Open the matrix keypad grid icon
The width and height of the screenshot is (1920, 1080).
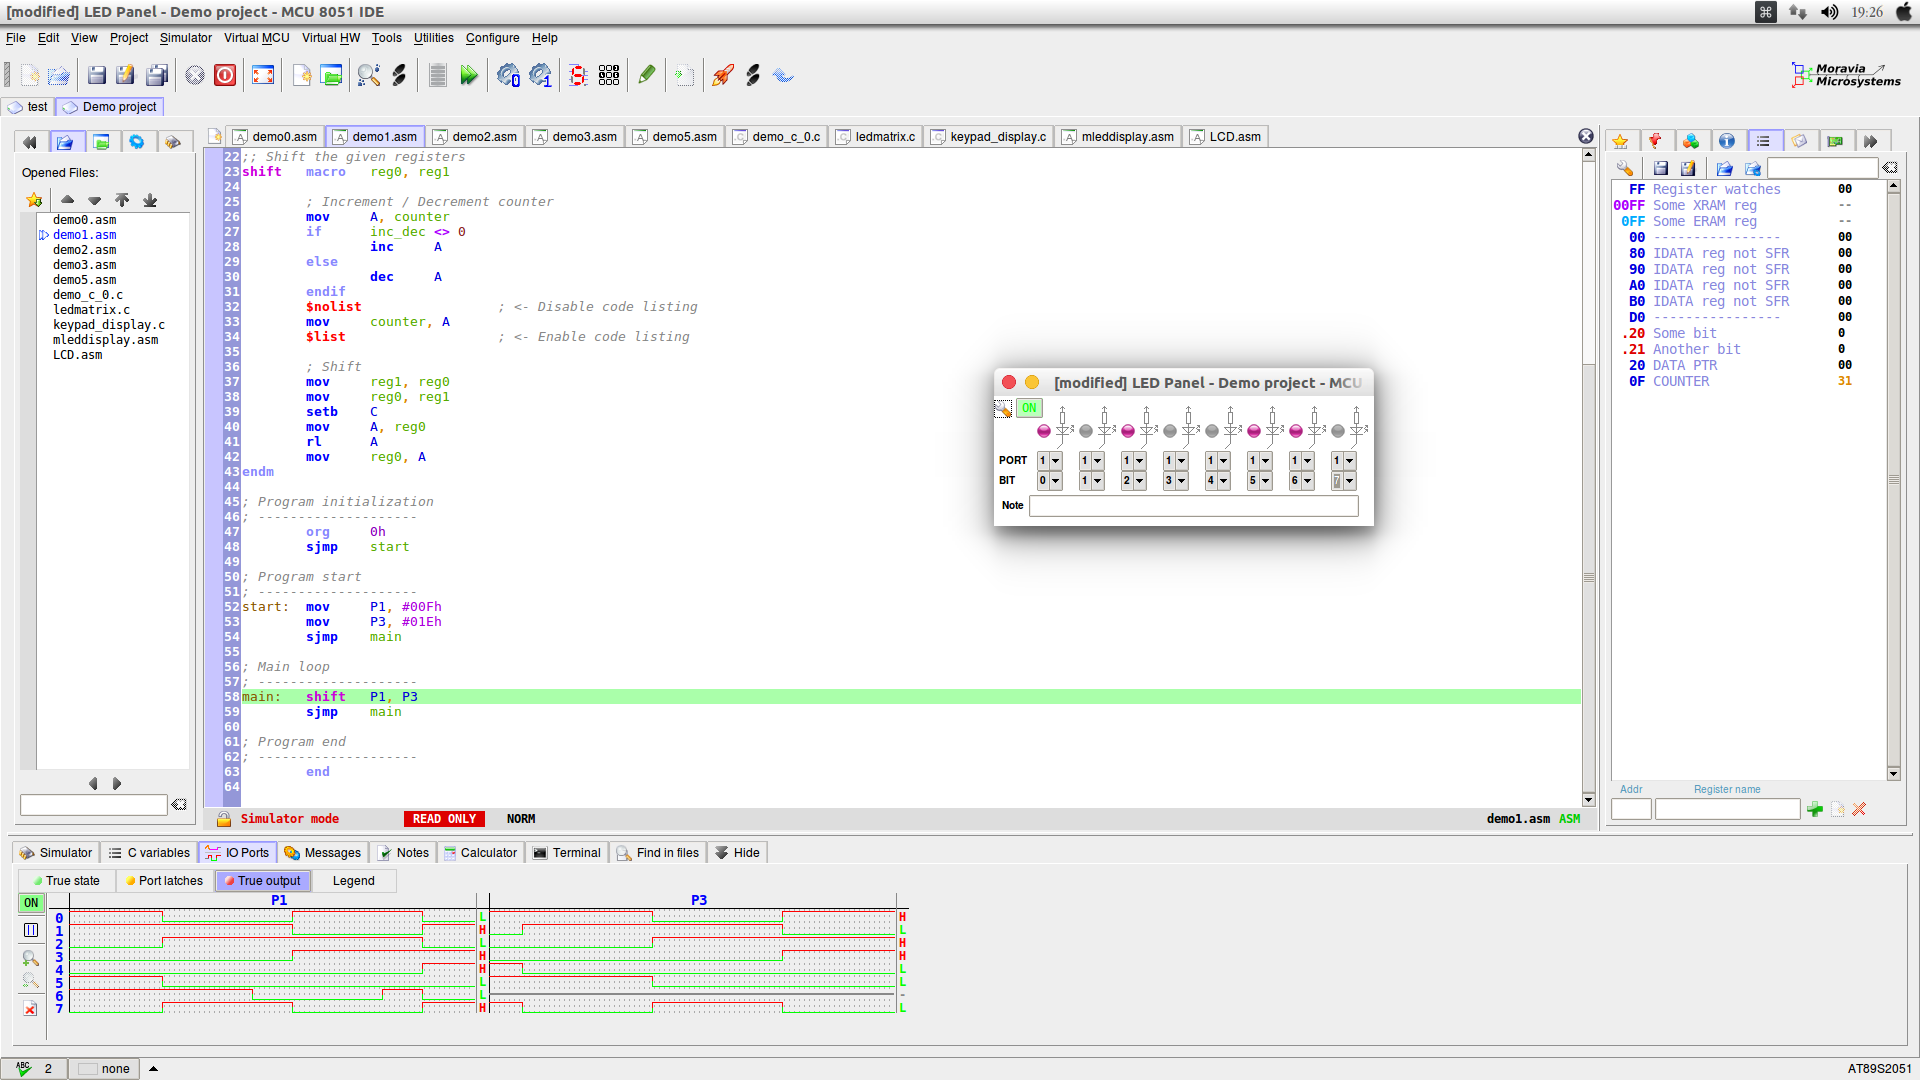click(x=609, y=75)
